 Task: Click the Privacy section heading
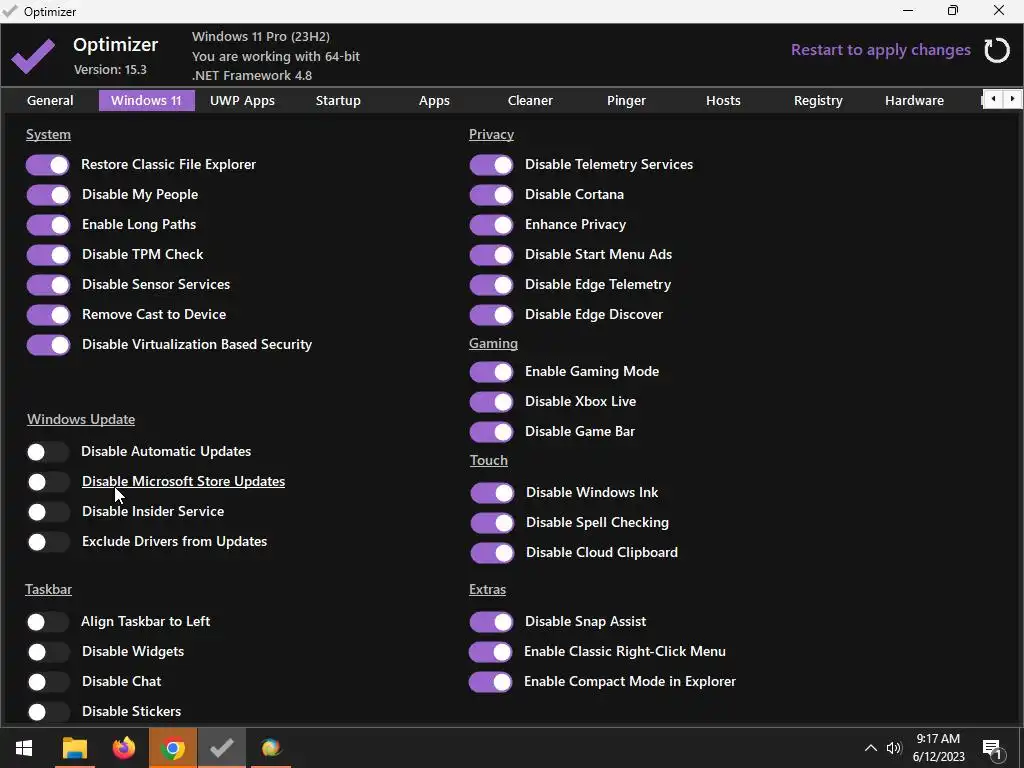click(x=491, y=135)
